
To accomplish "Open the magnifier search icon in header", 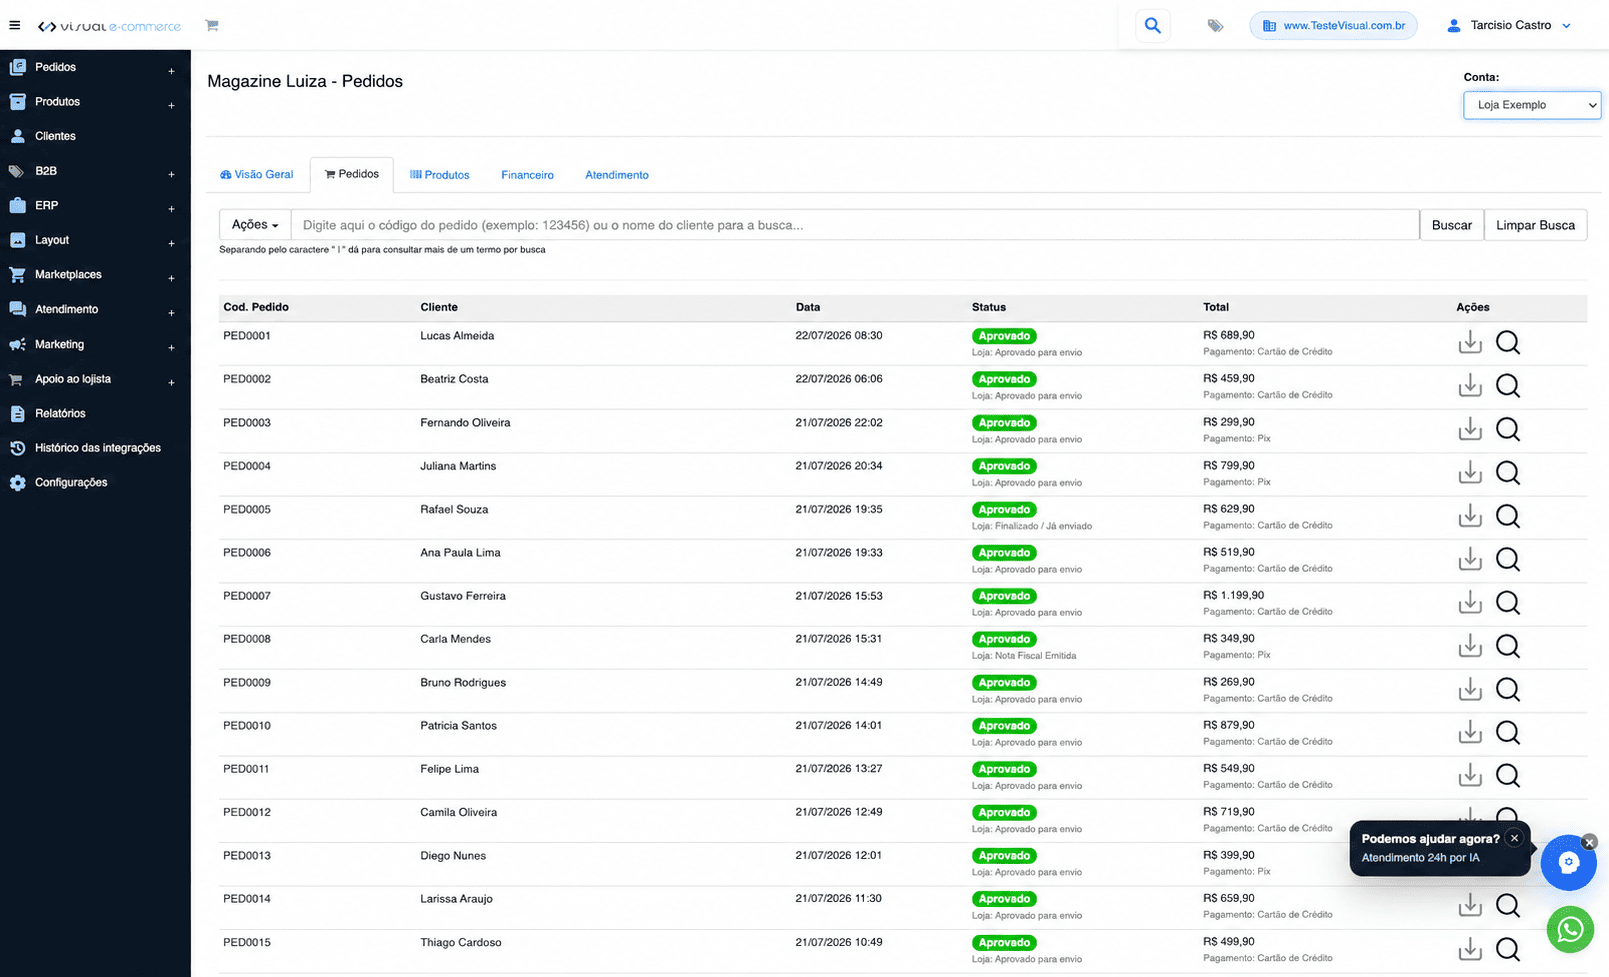I will (1153, 26).
